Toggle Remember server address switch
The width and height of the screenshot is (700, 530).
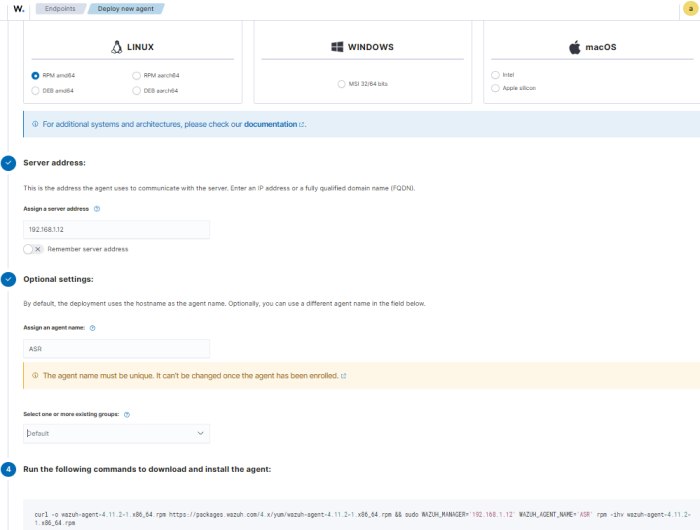pos(33,249)
